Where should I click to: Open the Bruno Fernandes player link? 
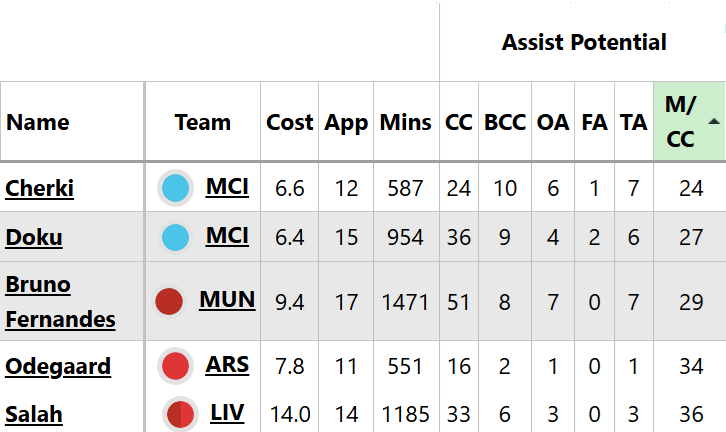60,301
